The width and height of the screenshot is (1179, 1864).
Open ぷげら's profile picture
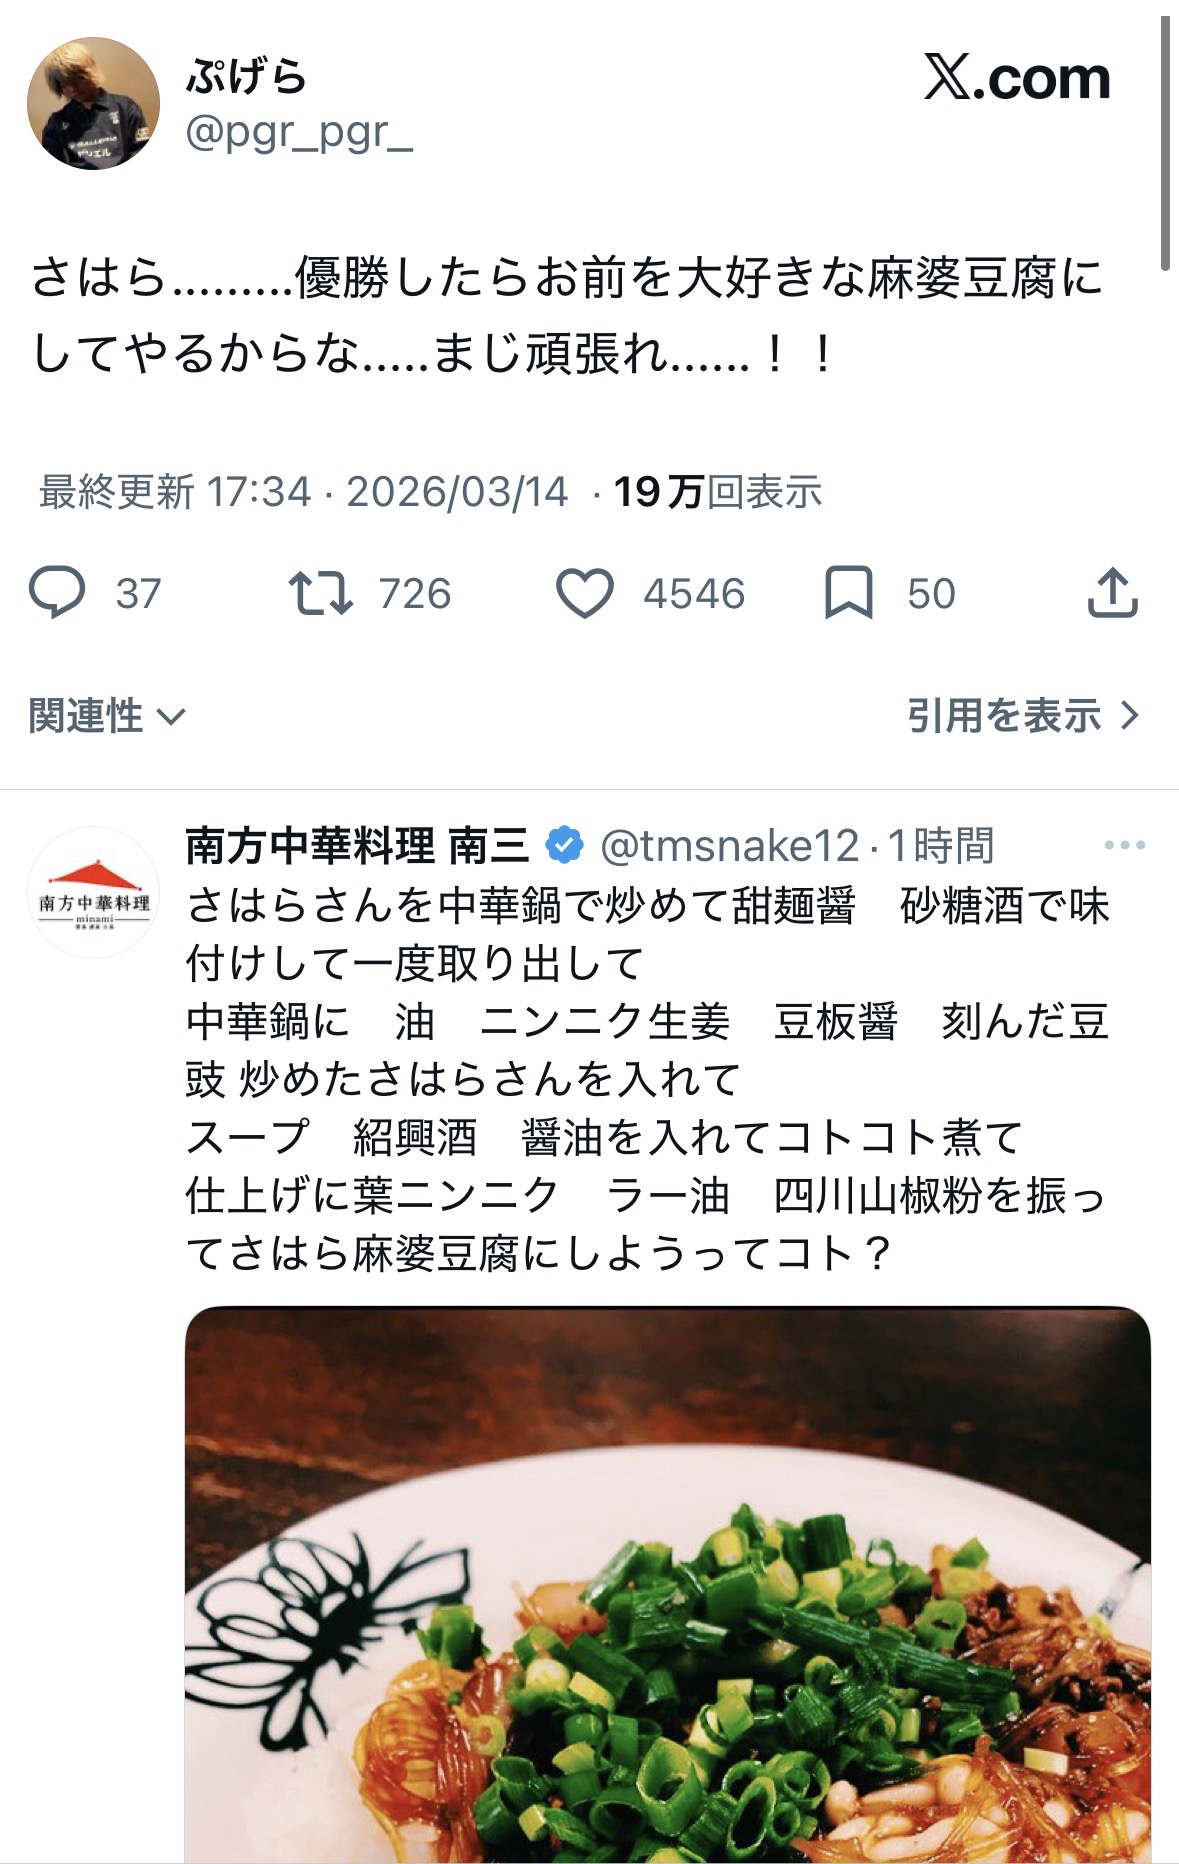[93, 103]
